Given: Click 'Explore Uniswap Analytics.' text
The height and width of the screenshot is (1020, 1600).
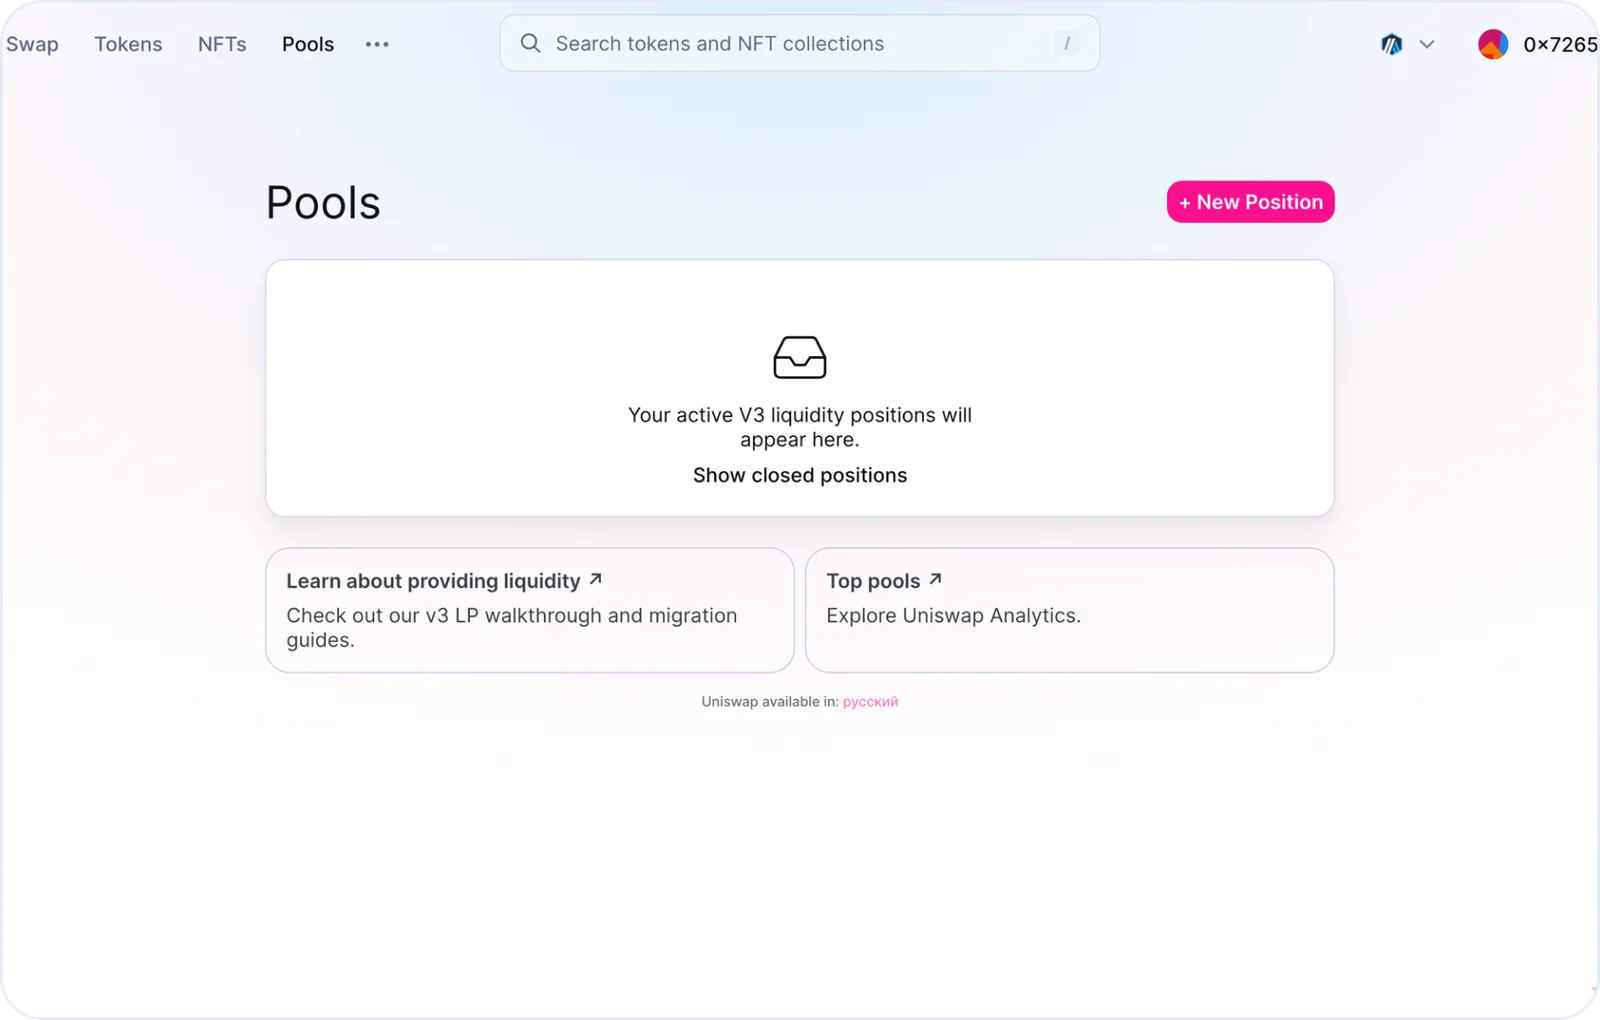Looking at the screenshot, I should tap(954, 616).
